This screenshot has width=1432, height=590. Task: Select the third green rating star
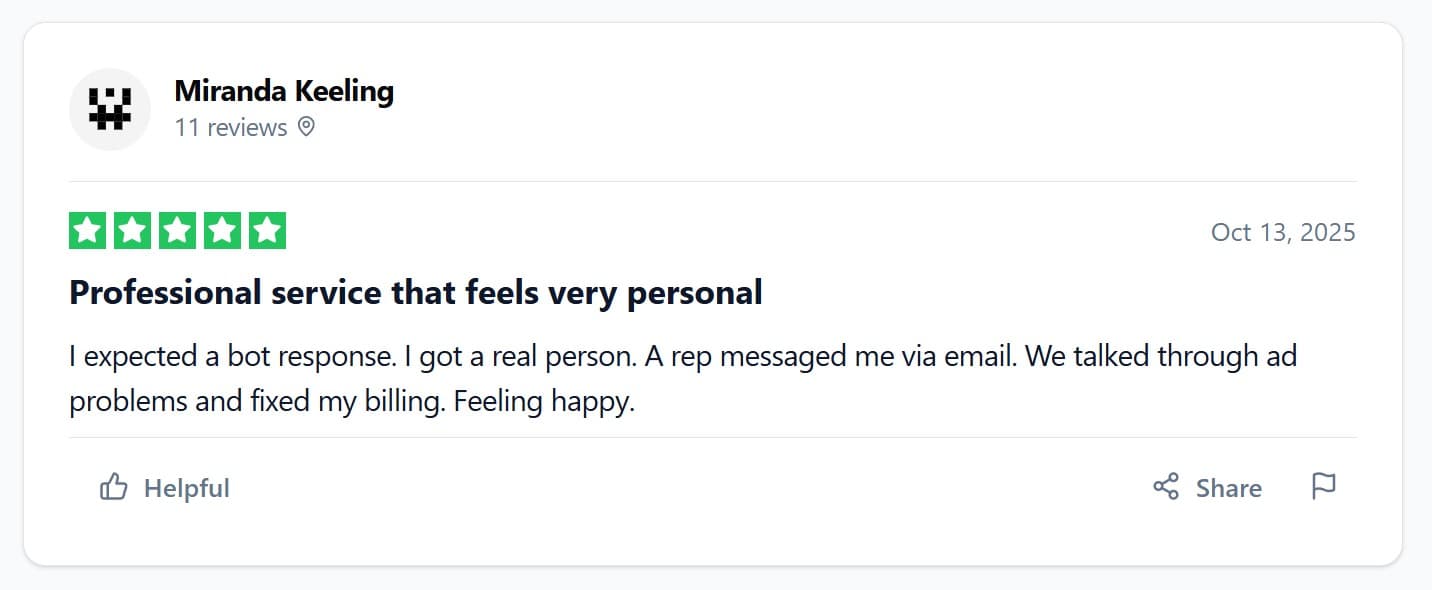click(x=177, y=231)
